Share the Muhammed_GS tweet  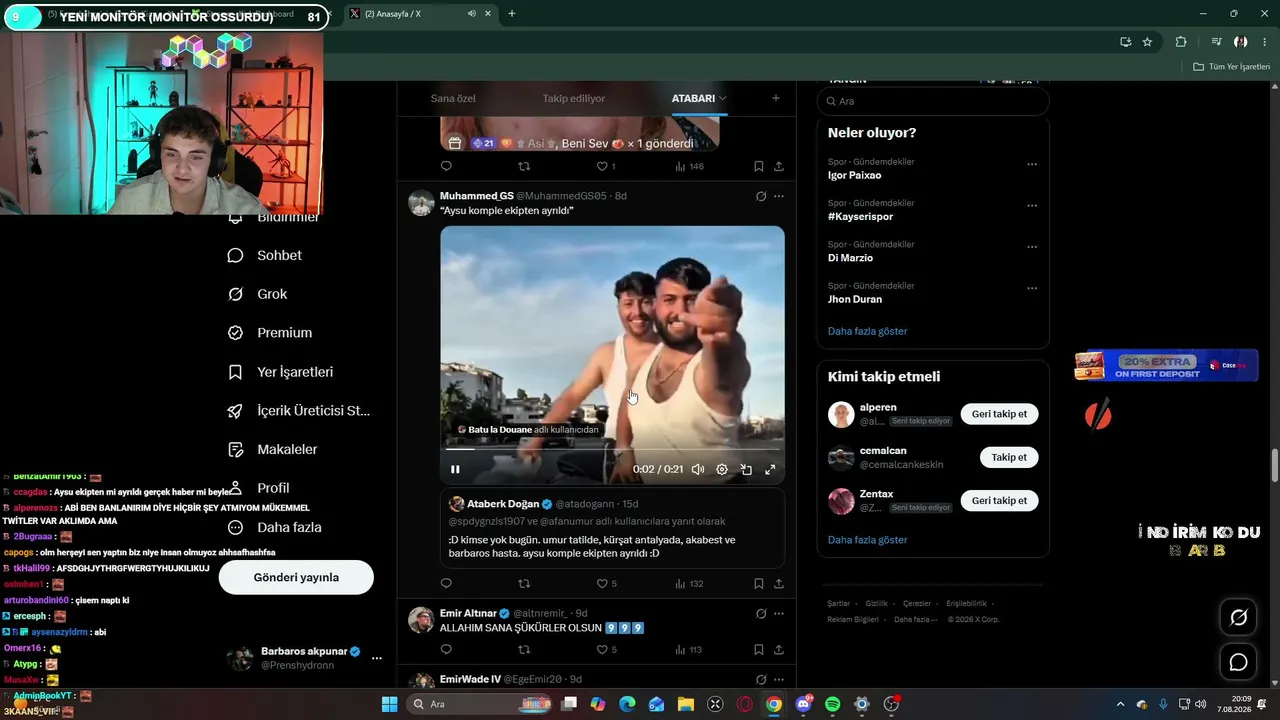pos(779,584)
